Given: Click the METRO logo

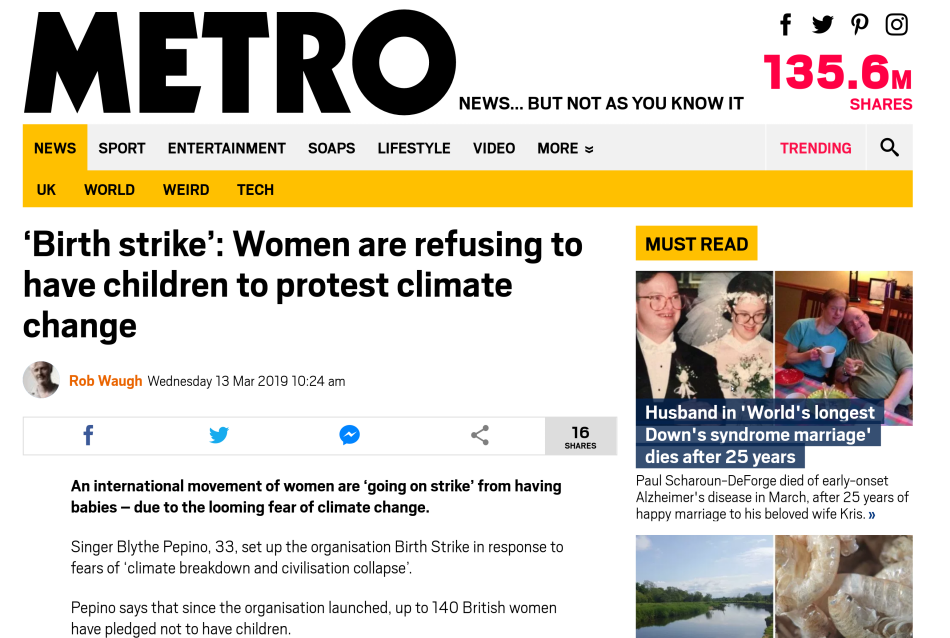Looking at the screenshot, I should pos(240,62).
